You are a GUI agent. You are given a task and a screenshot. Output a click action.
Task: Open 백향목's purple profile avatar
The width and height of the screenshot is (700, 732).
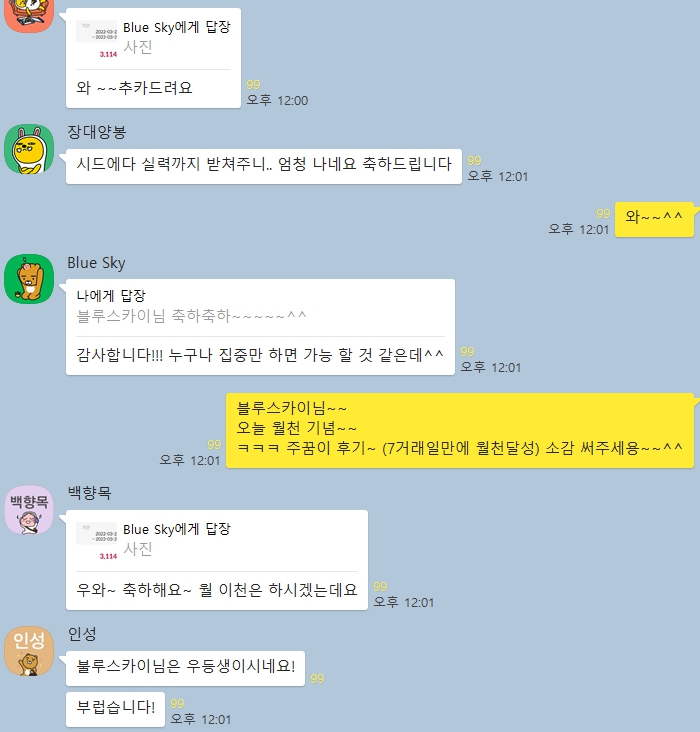pyautogui.click(x=29, y=510)
